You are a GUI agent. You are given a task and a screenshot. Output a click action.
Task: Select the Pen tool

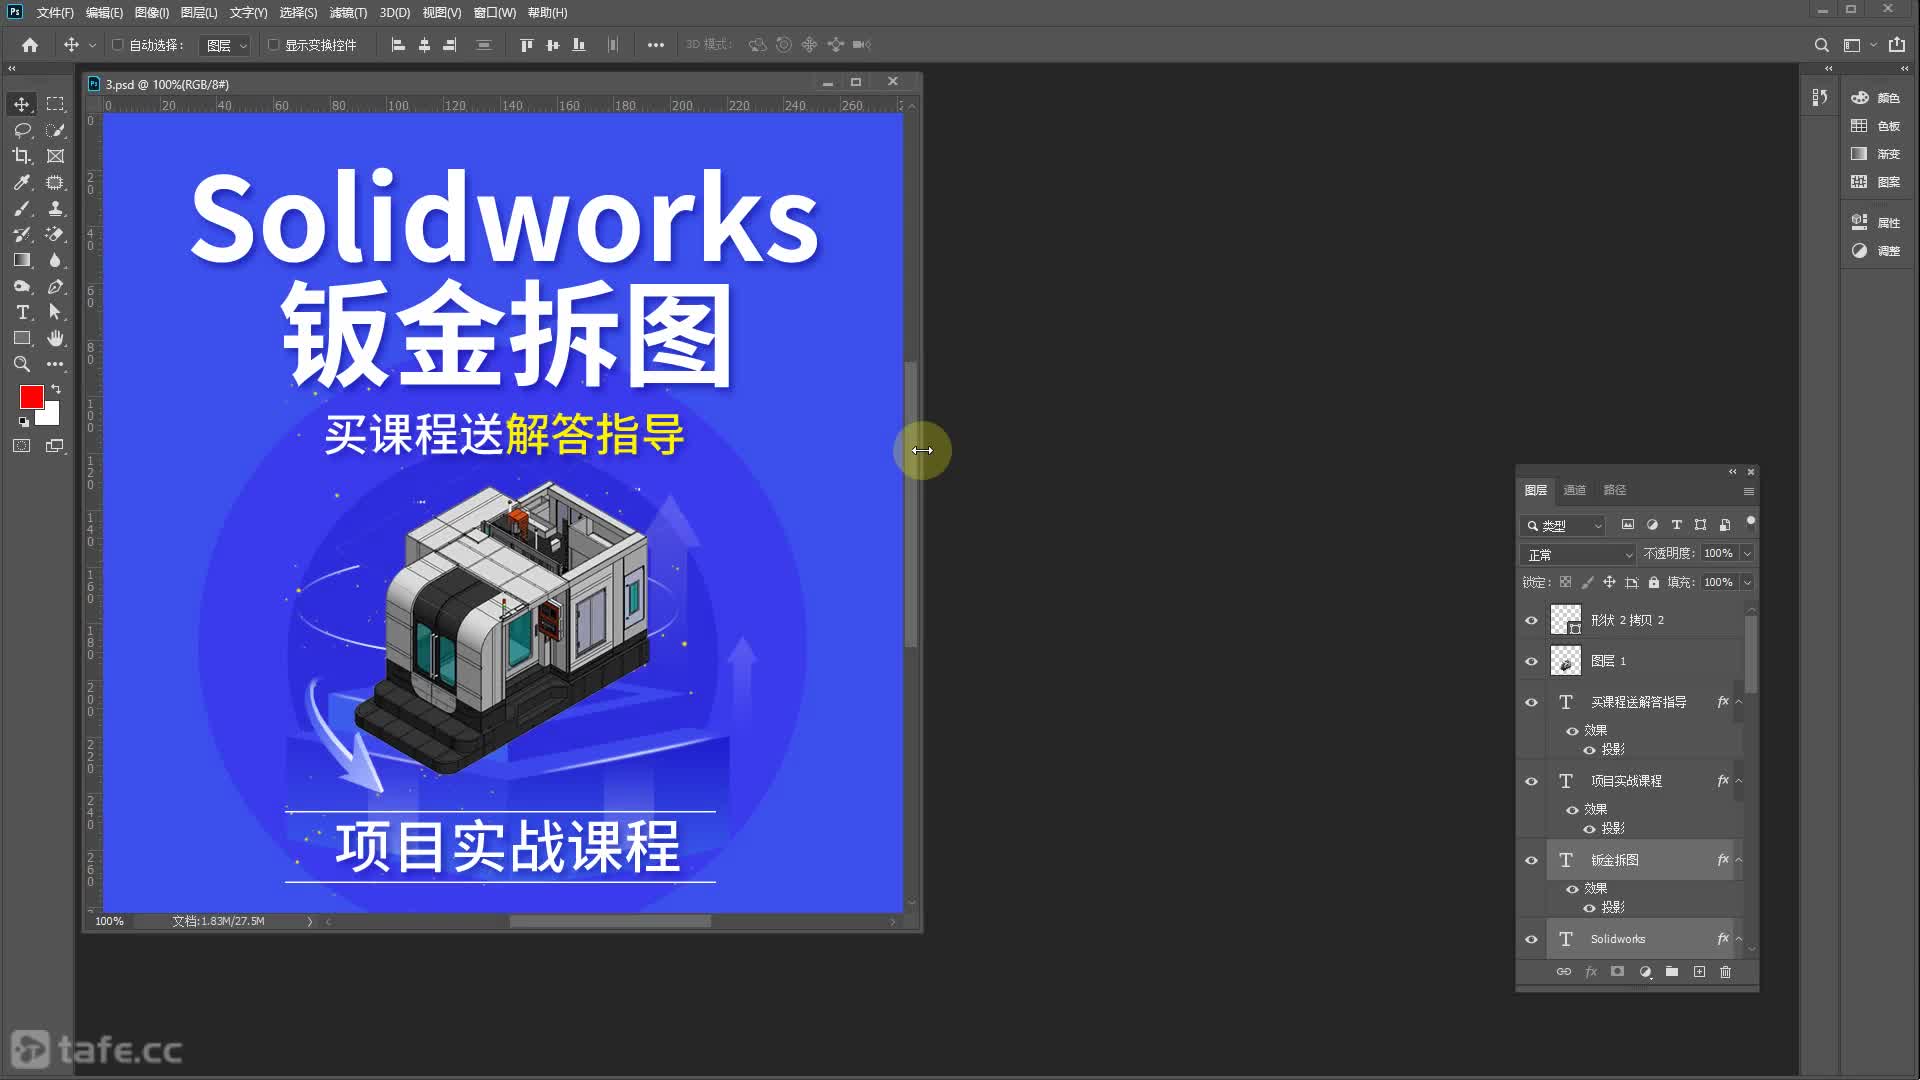[x=55, y=286]
